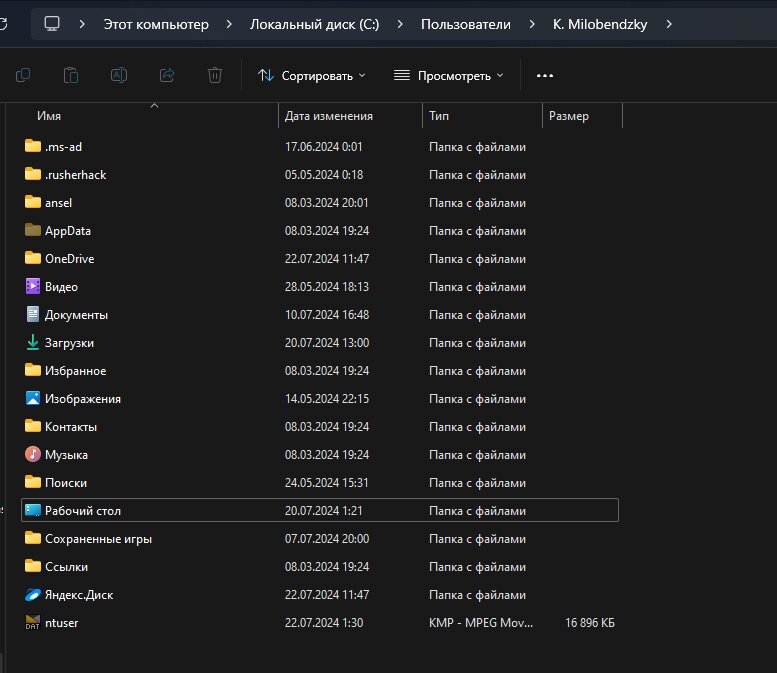
Task: Expand chevron after Пользователи breadcrumb
Action: click(532, 24)
